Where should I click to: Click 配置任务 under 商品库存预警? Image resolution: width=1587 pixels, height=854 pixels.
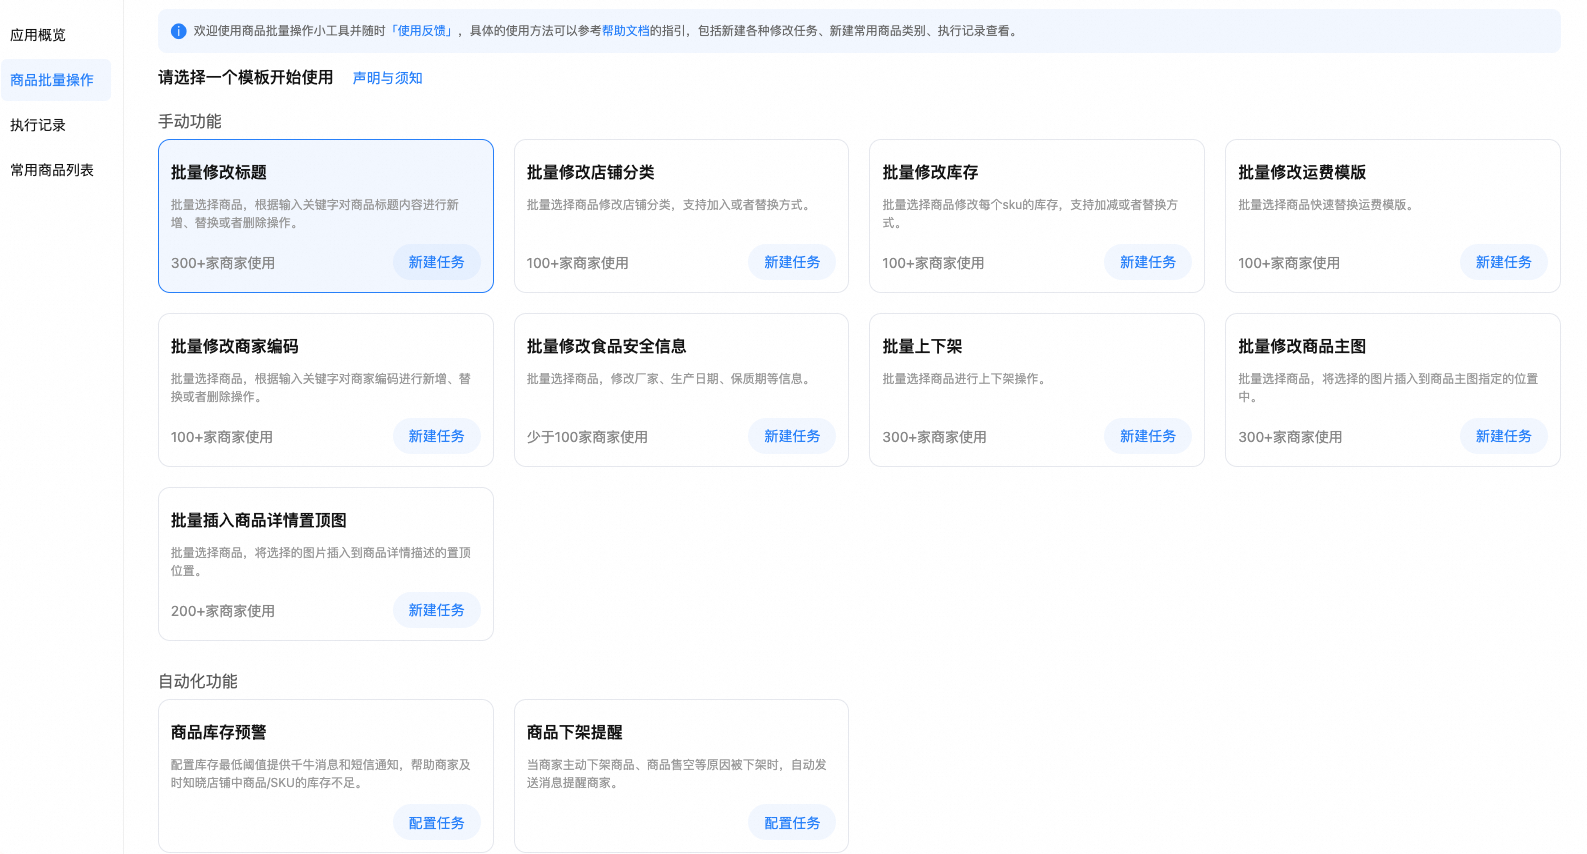tap(436, 823)
